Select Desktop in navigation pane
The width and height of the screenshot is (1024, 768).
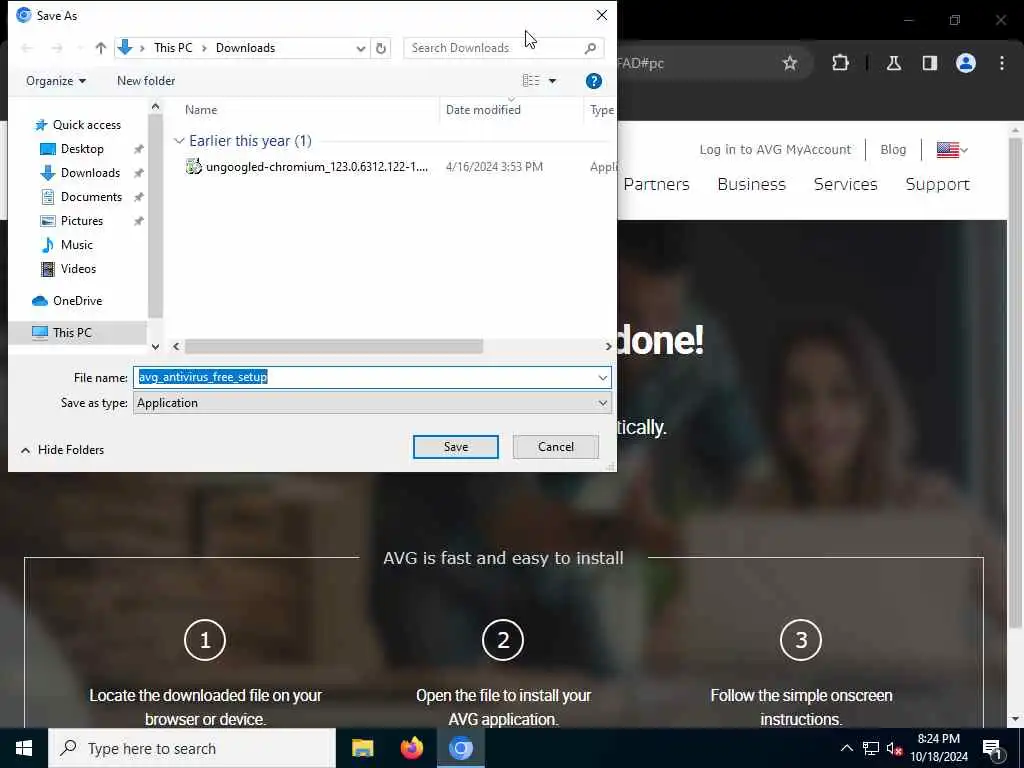(x=82, y=149)
